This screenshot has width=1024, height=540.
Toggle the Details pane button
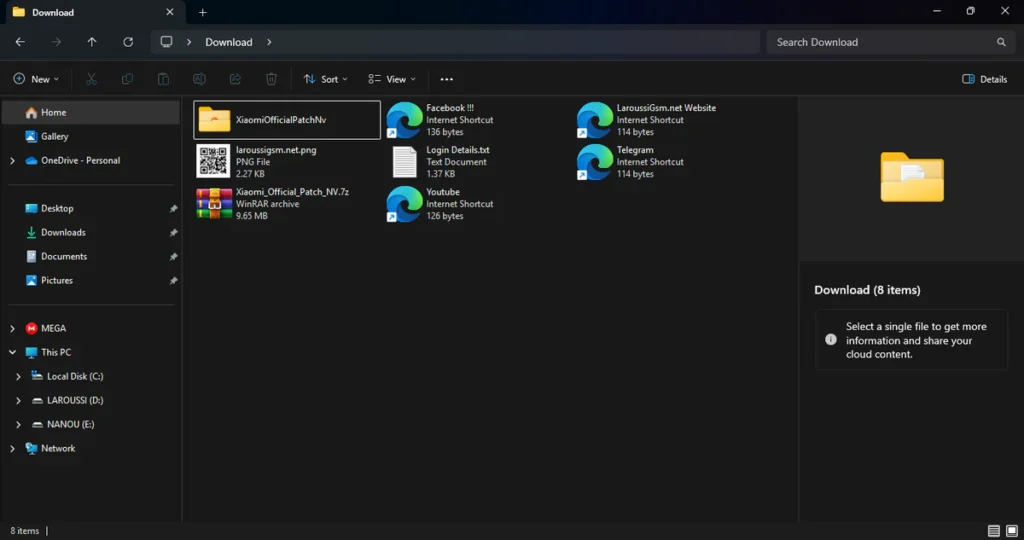click(984, 79)
